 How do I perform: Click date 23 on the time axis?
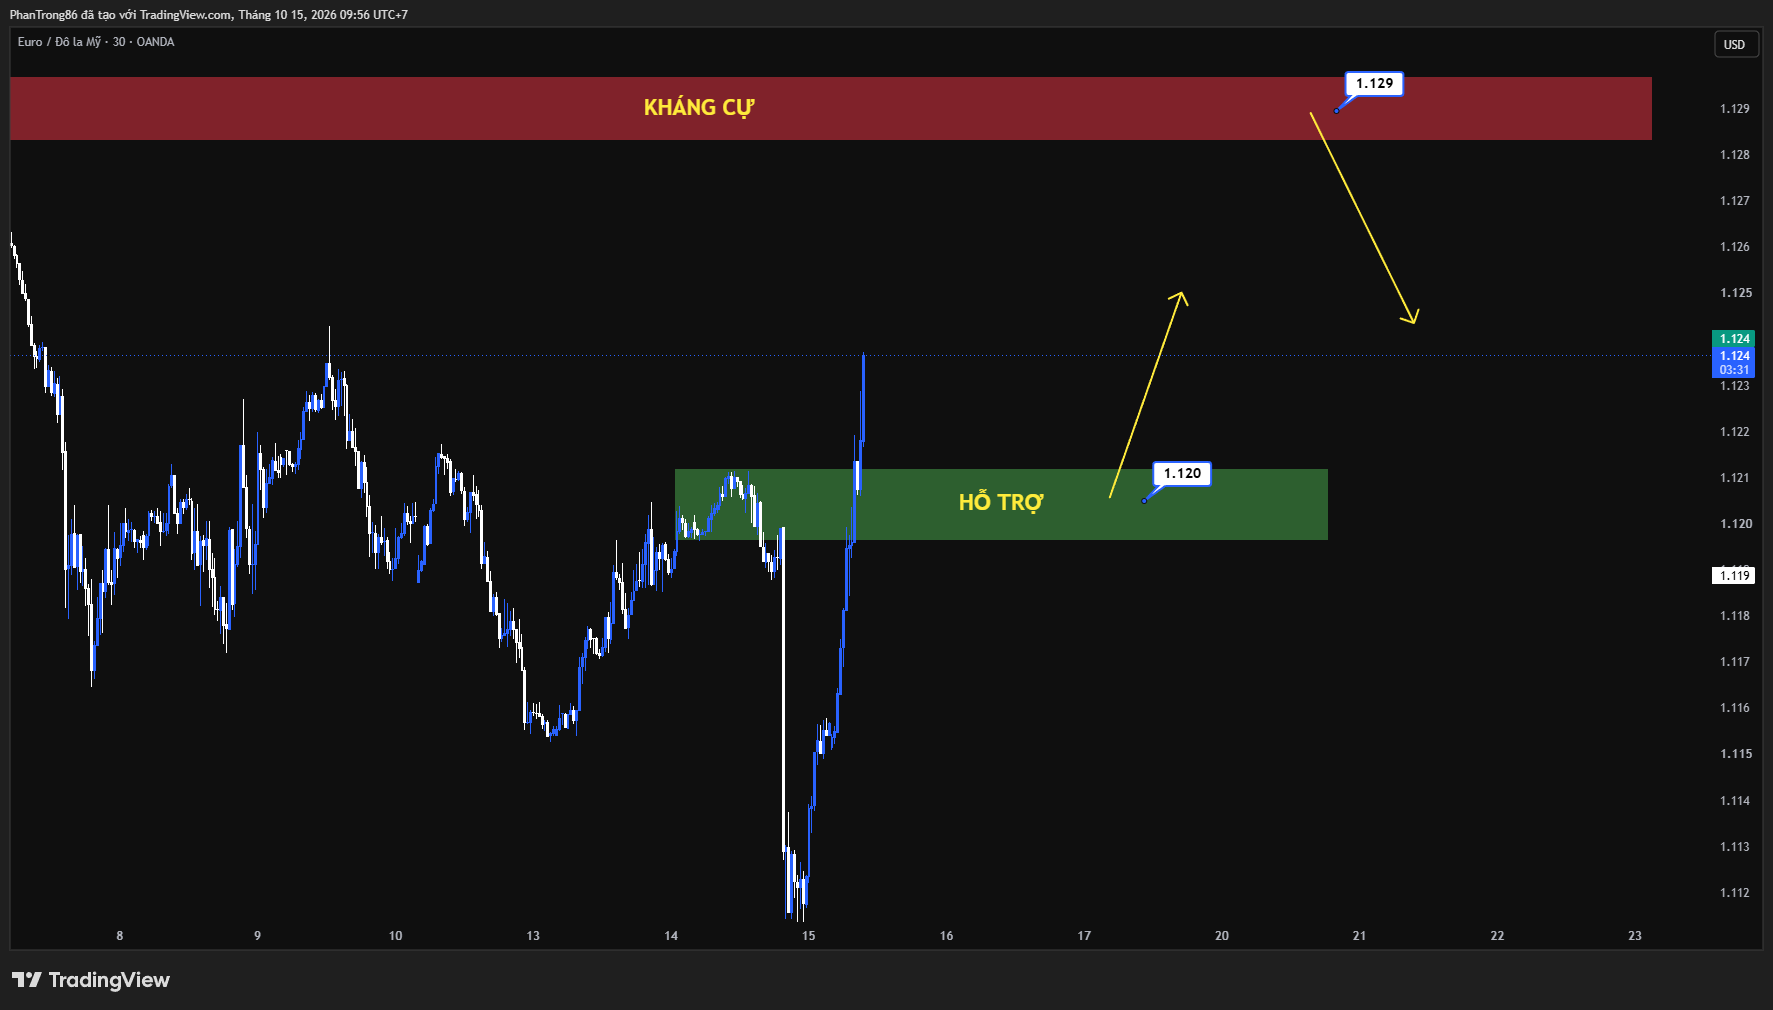coord(1635,936)
